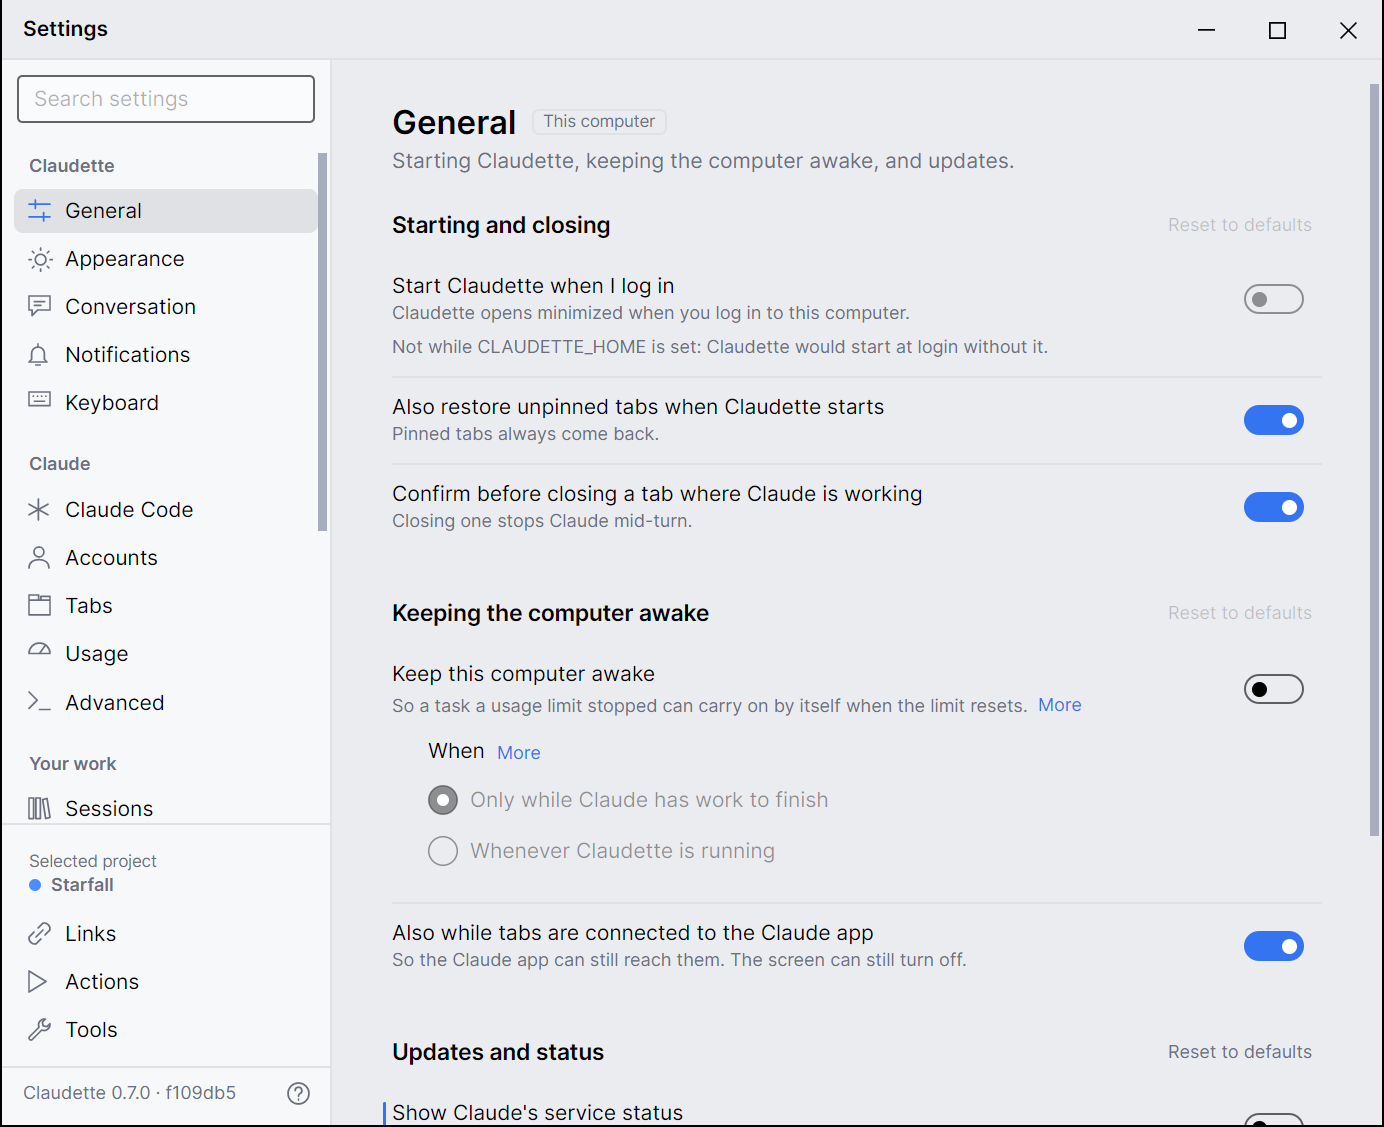
Task: Disable restoring unpinned tabs on start
Action: [x=1273, y=420]
